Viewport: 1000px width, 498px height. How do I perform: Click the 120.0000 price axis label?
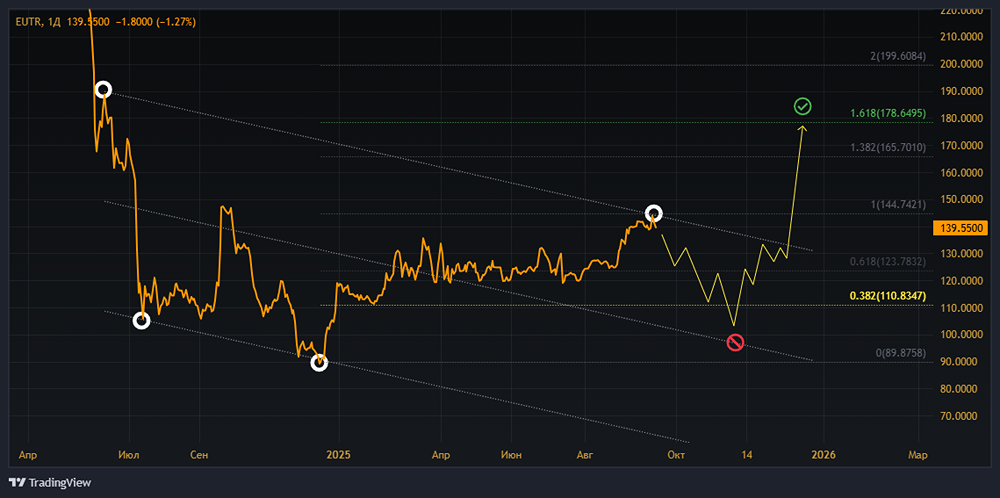coord(960,281)
